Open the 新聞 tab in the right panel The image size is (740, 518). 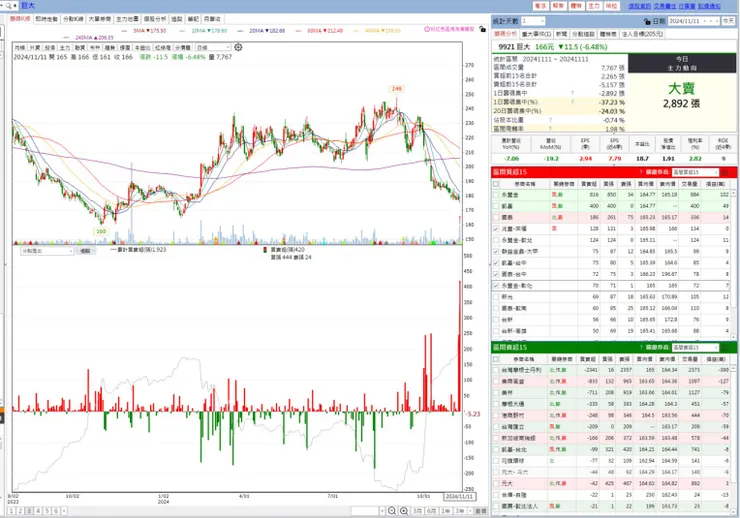point(561,34)
